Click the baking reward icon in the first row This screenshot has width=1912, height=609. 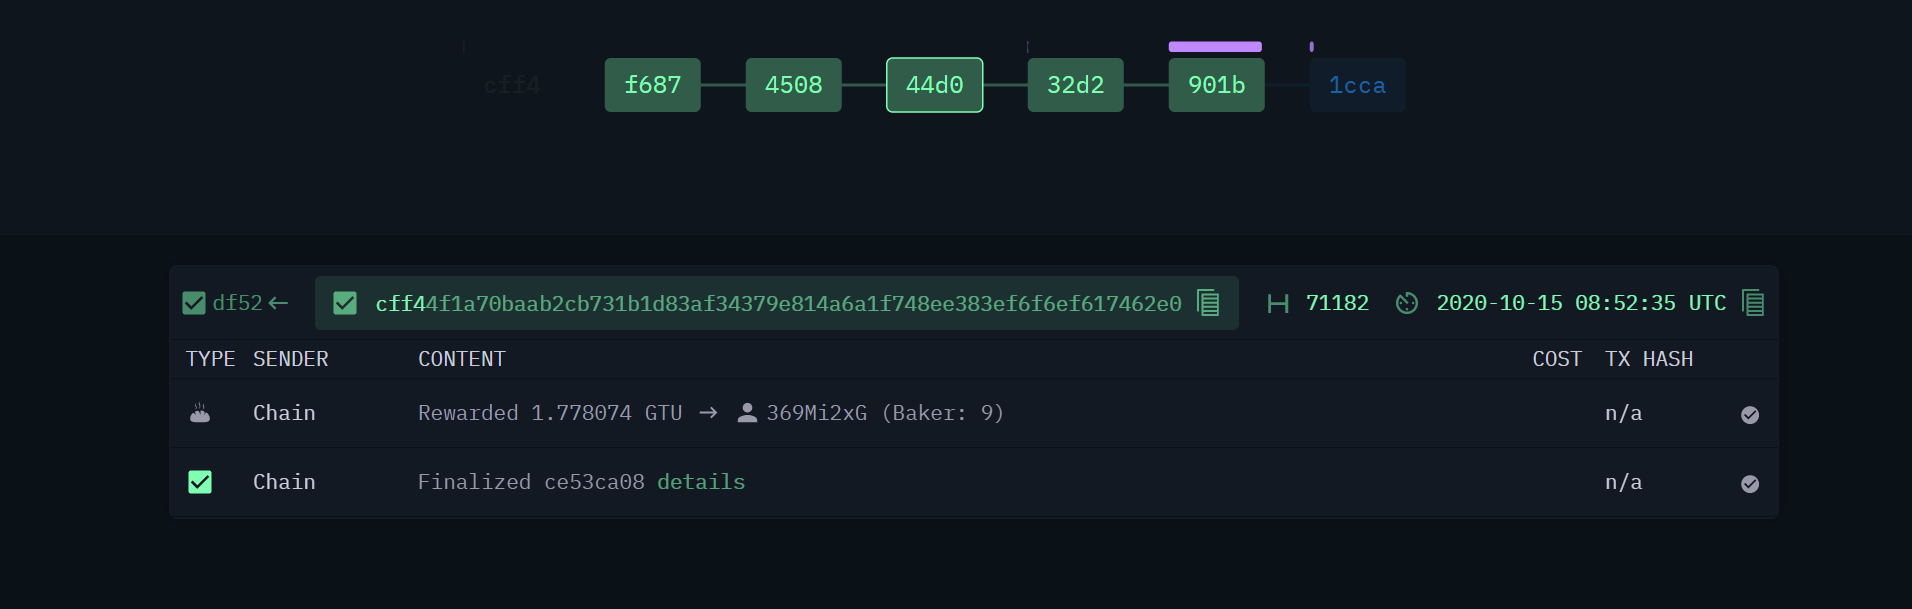(x=200, y=412)
